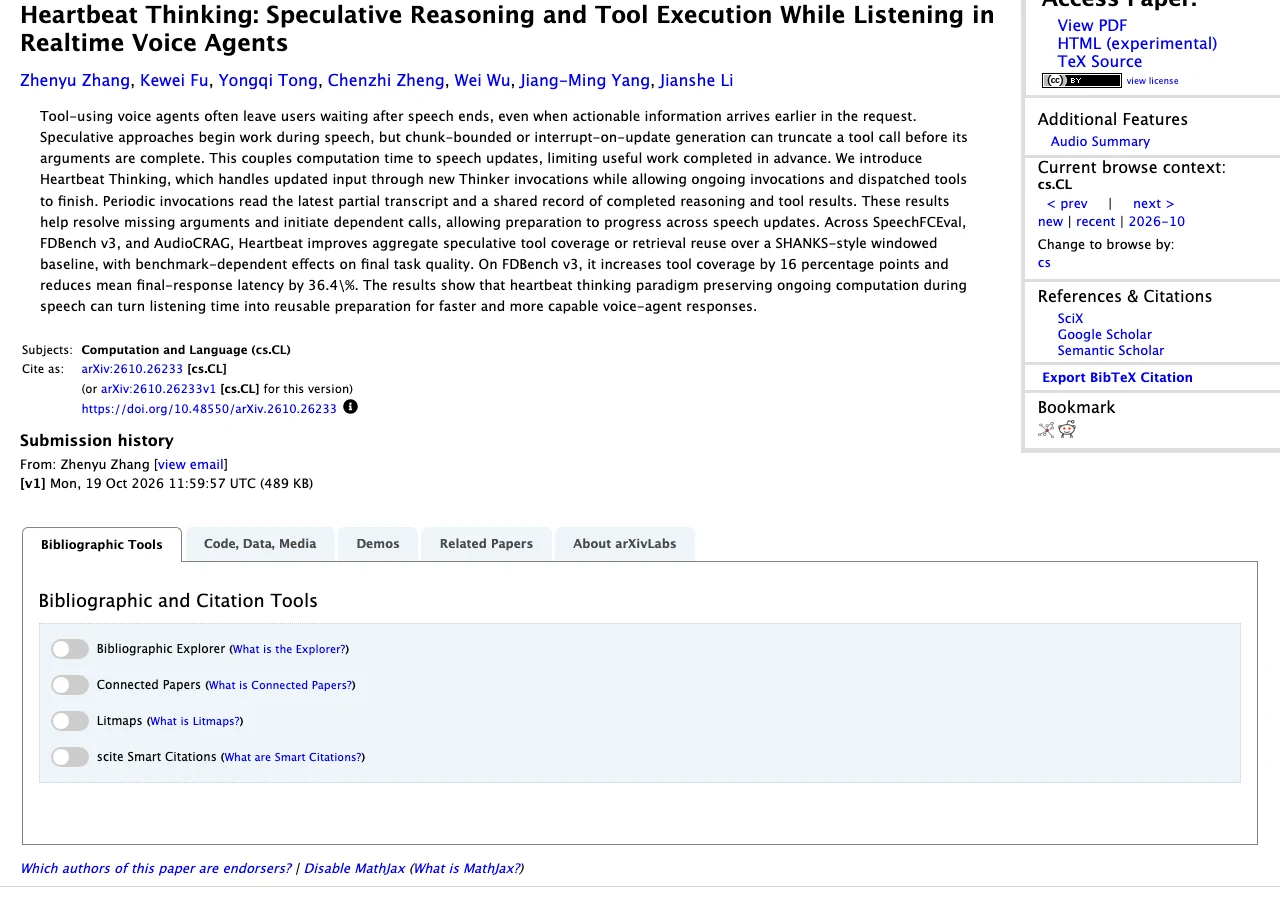Enable scite Smart Citations toggle
1280x900 pixels.
(70, 757)
